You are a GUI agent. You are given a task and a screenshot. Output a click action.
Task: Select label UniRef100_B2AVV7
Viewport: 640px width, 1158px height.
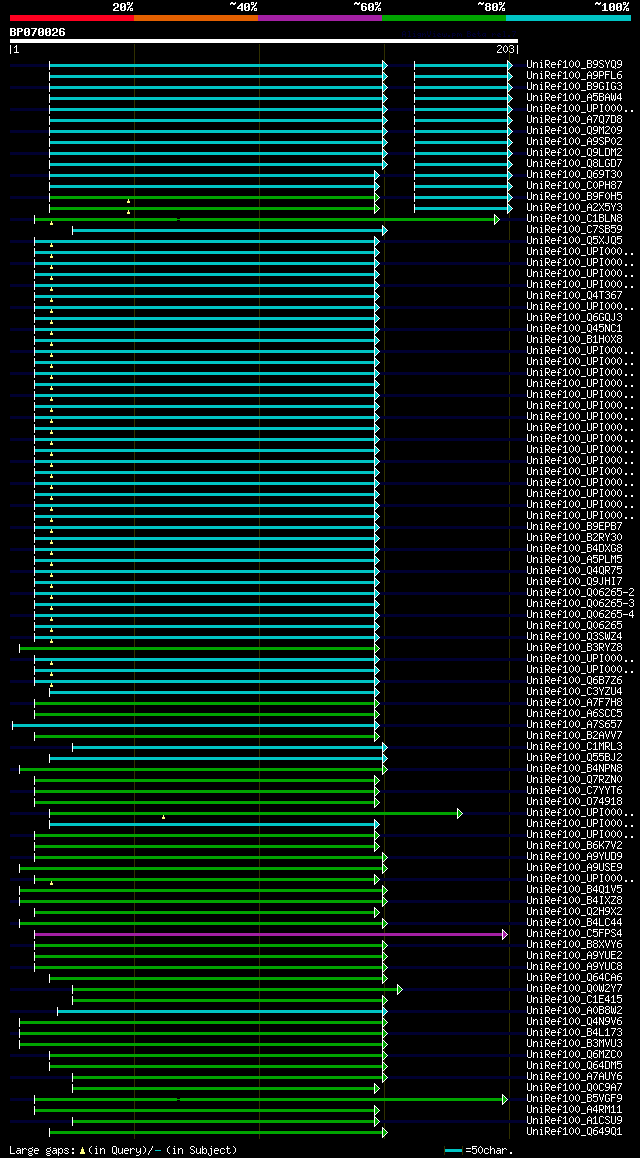tap(574, 736)
